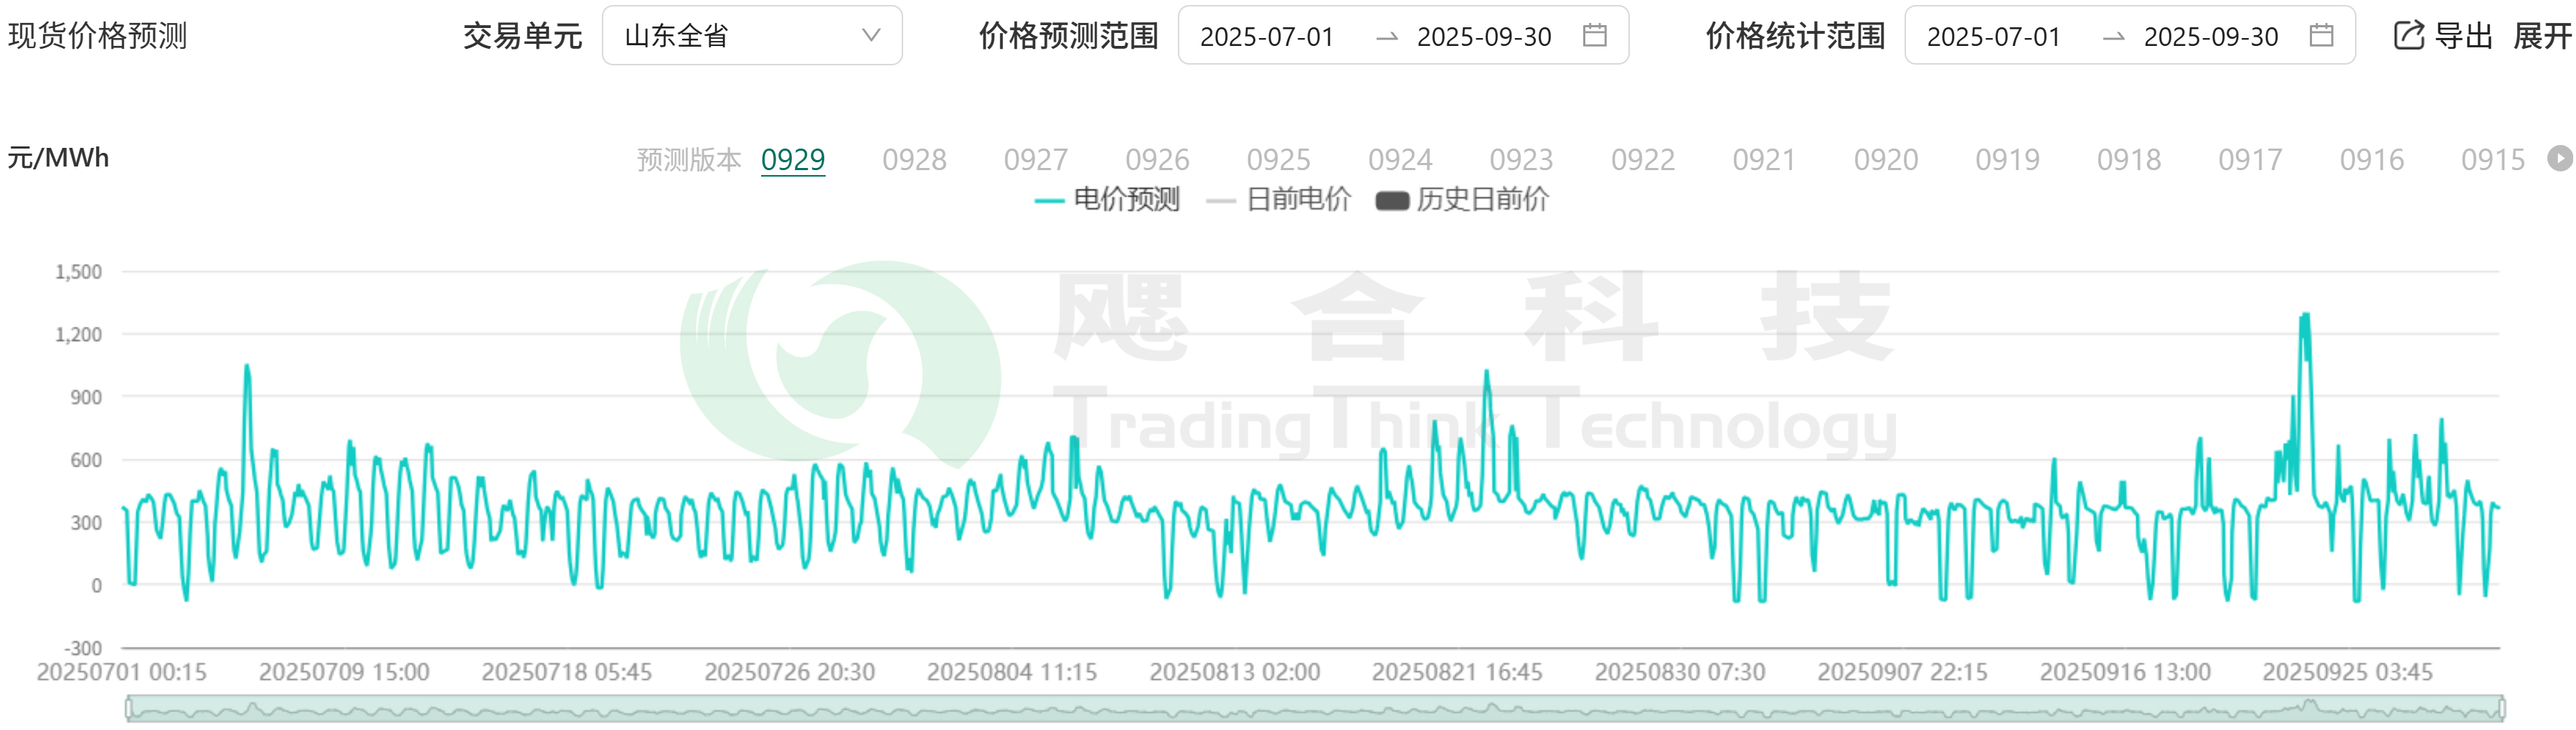The width and height of the screenshot is (2576, 730).
Task: Click statistics range end date 2025-09-30
Action: pos(2210,37)
